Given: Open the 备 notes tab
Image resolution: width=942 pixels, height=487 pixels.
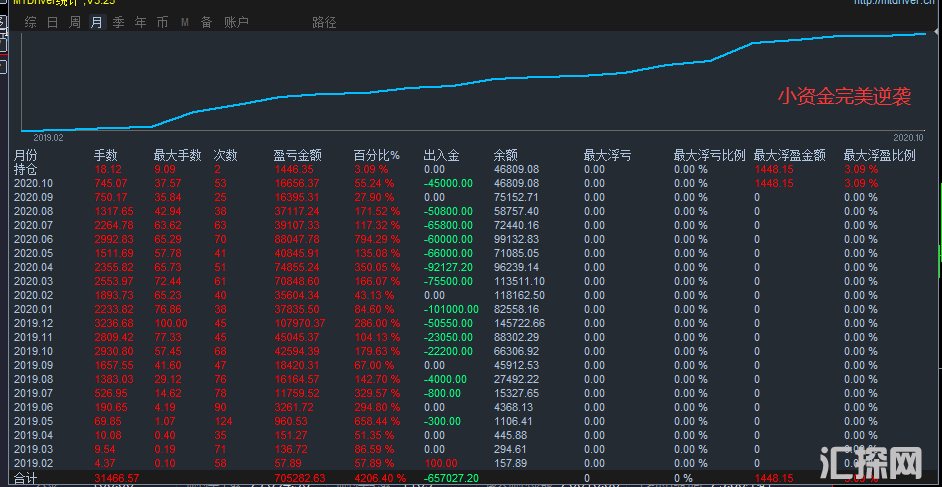Looking at the screenshot, I should coord(206,22).
